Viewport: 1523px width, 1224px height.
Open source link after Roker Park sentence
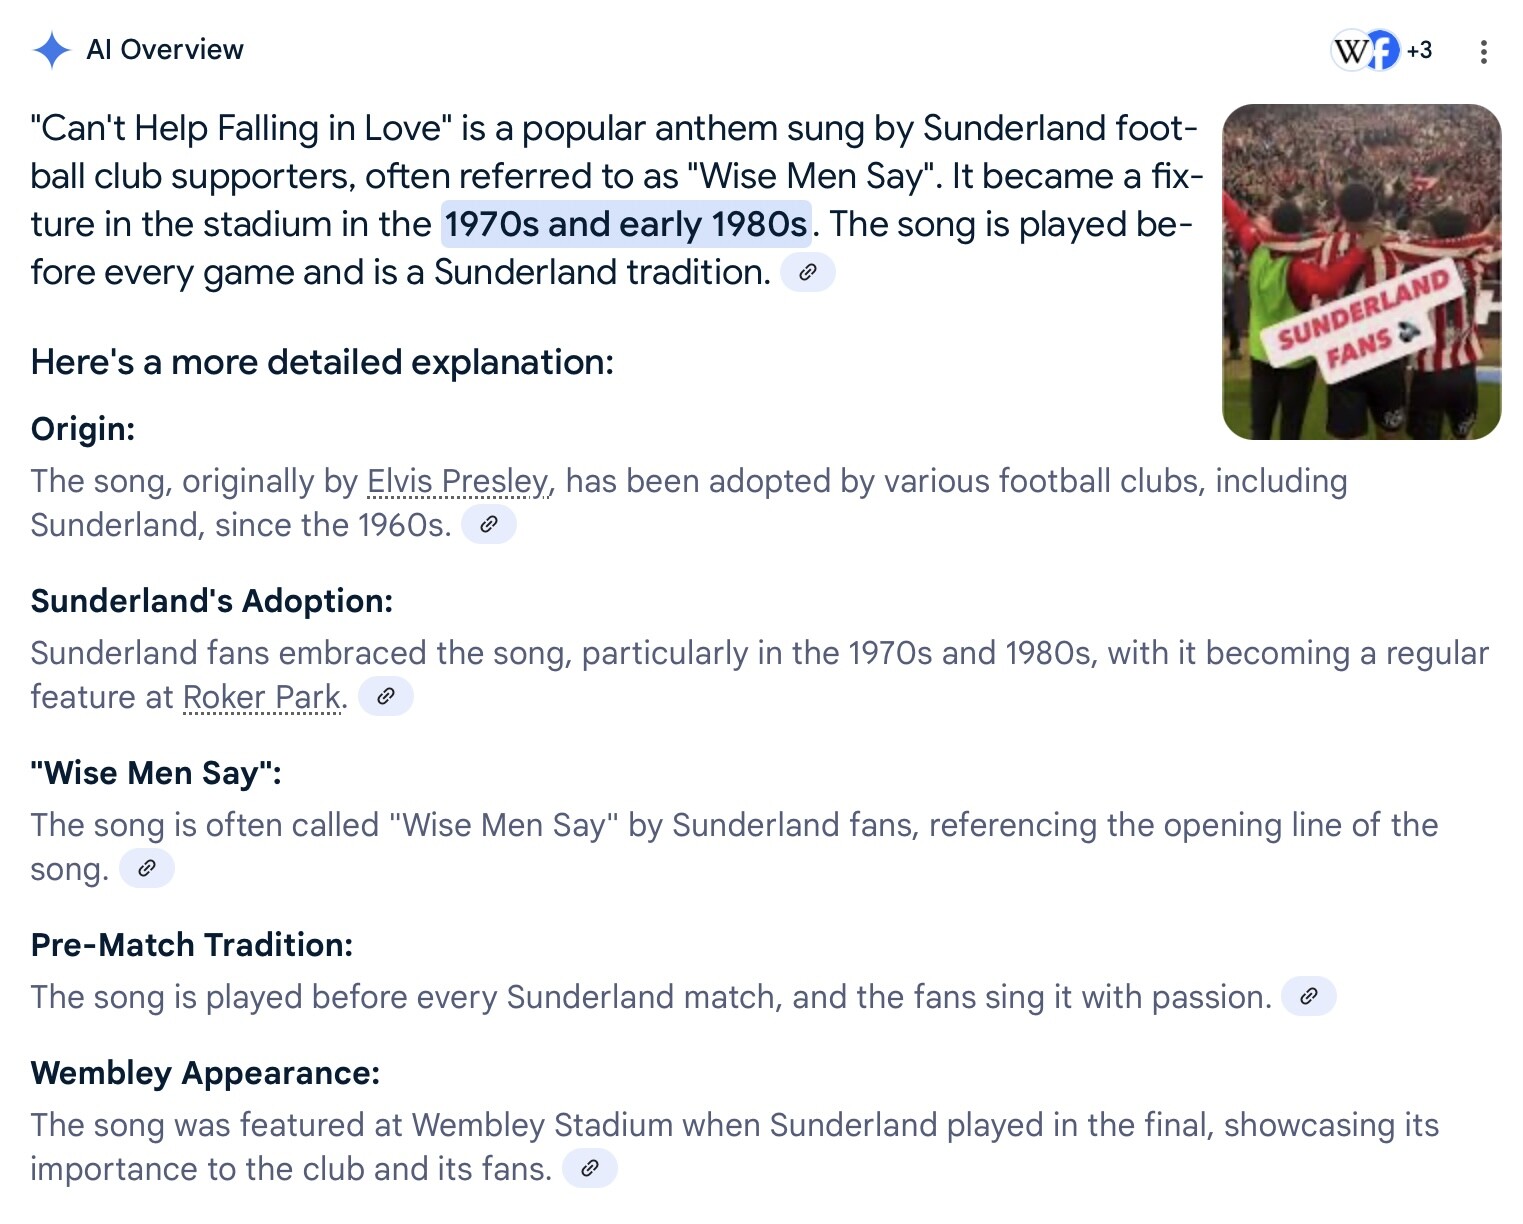(386, 696)
